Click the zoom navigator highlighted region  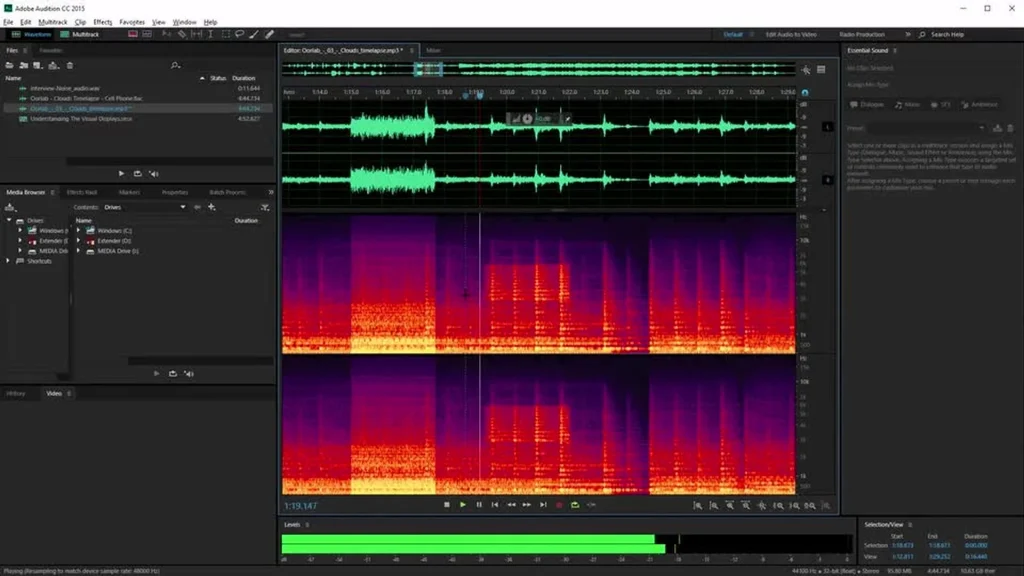[428, 69]
